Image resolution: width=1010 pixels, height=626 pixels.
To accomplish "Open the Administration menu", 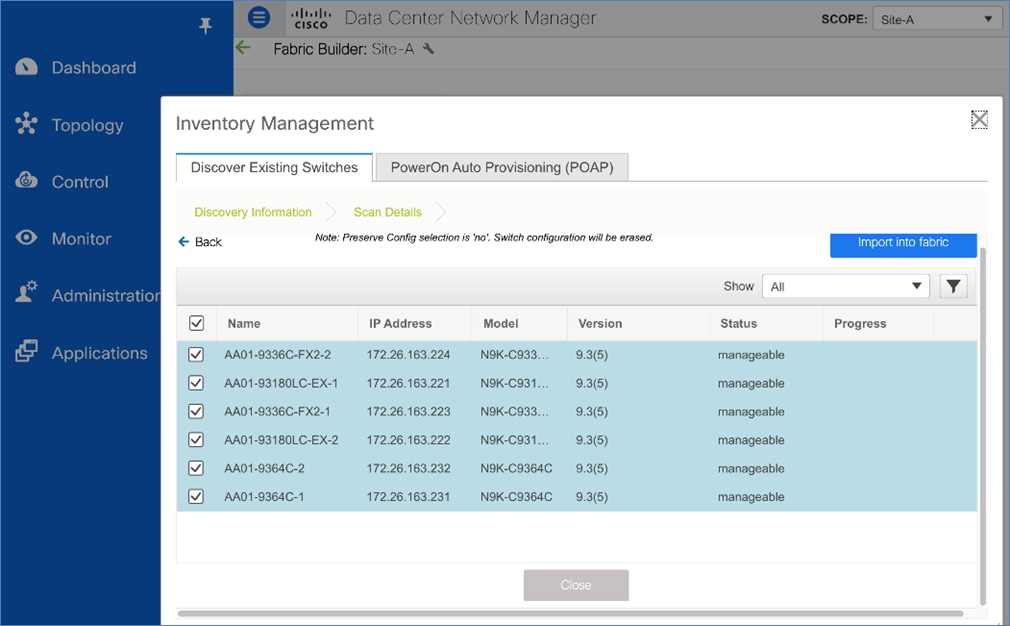I will coord(106,295).
